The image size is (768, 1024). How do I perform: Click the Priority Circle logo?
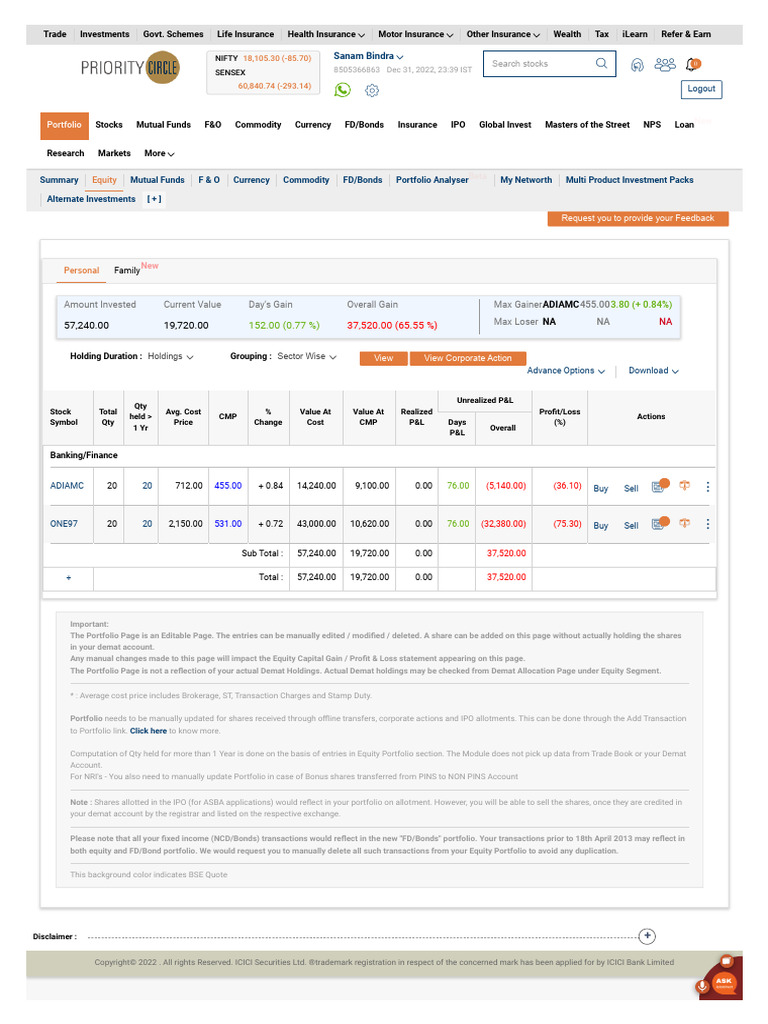pos(130,68)
